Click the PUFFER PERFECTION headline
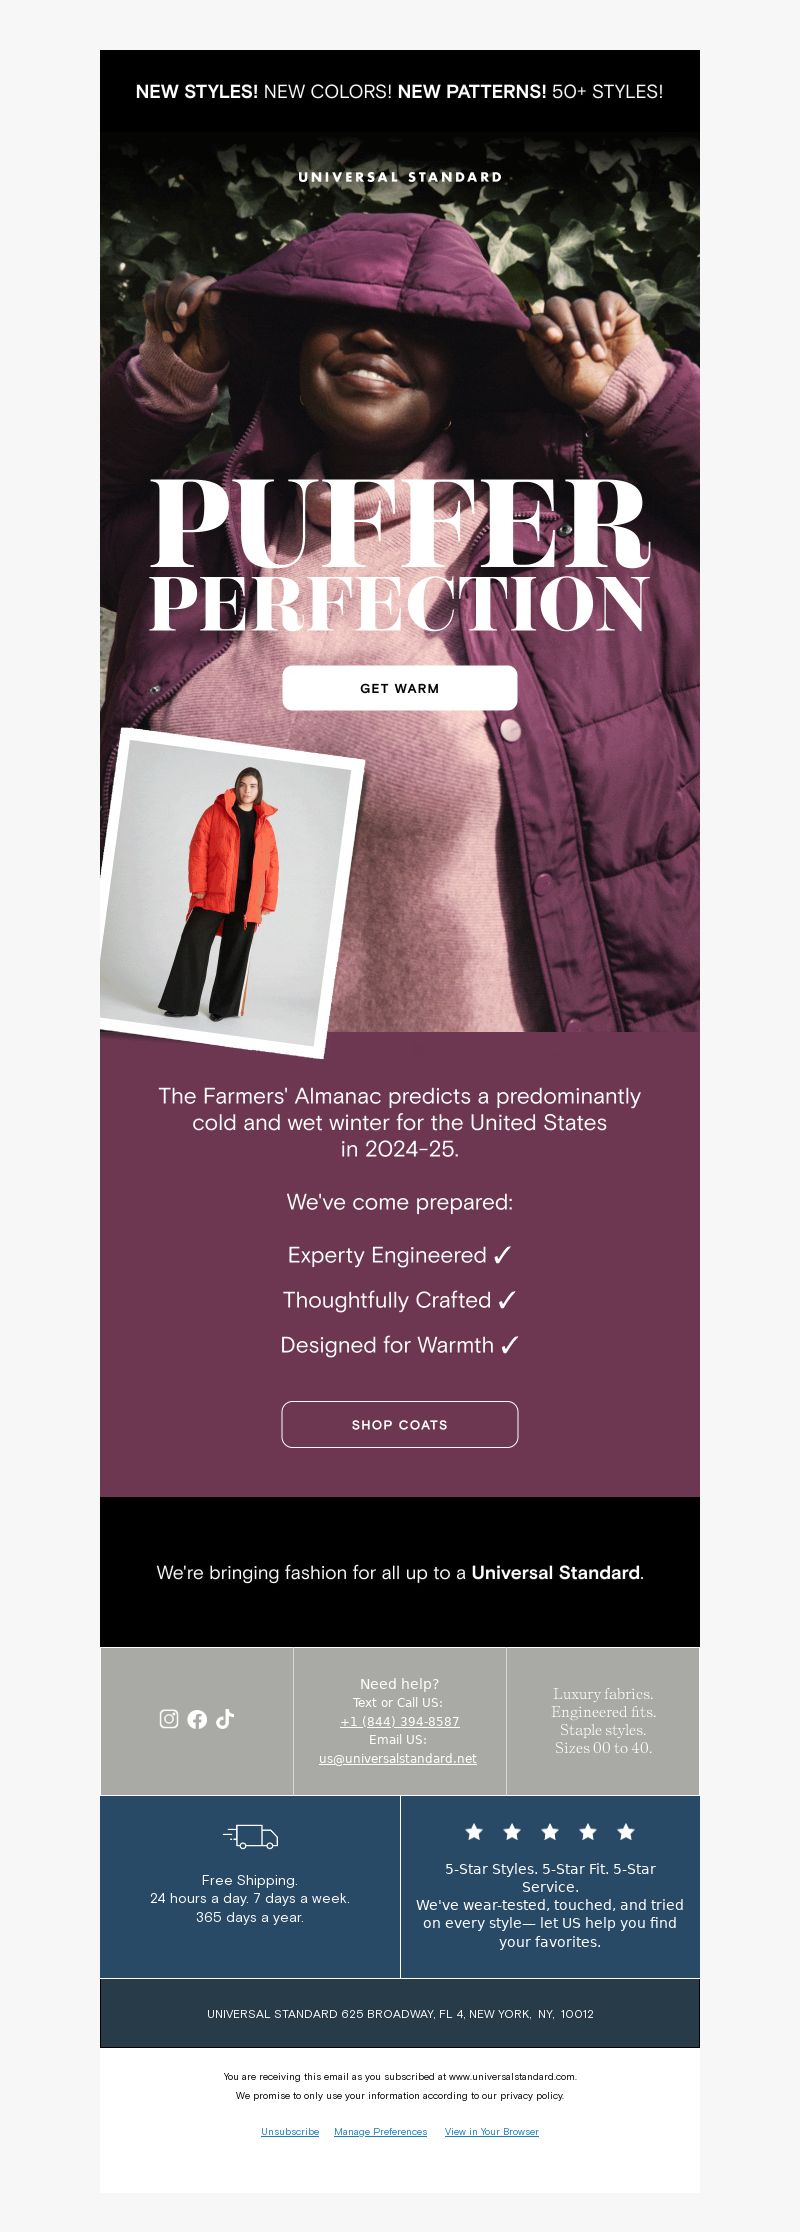The height and width of the screenshot is (2232, 800). 400,555
